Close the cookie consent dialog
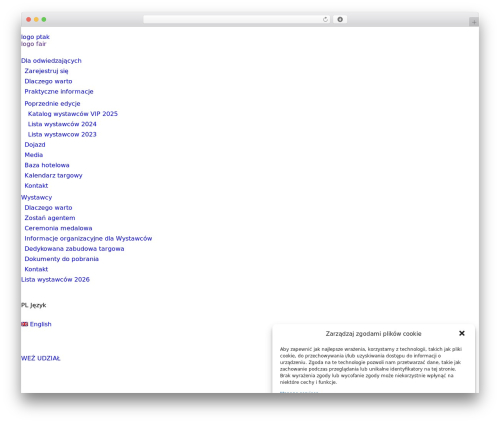The width and height of the screenshot is (500, 423). coord(462,333)
